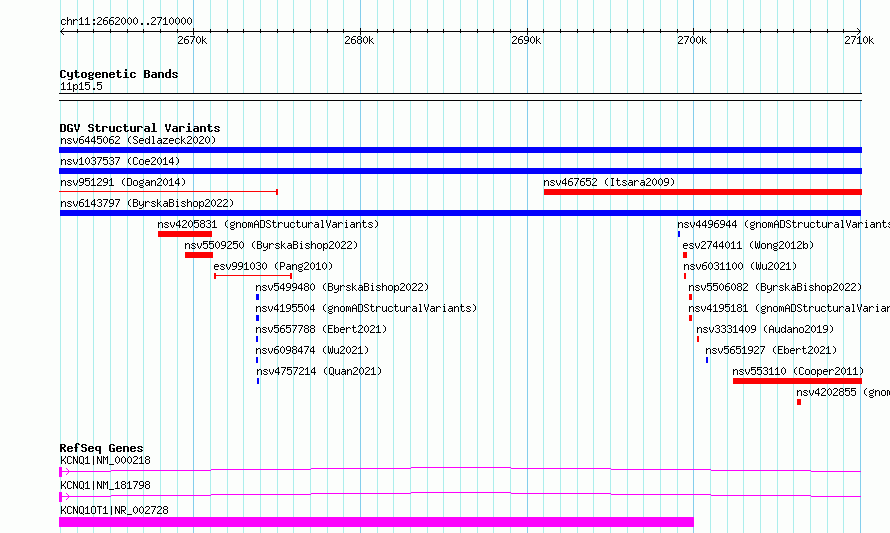The width and height of the screenshot is (890, 533).
Task: Open the nsv1037537 (Coe2014) variant label
Action: point(120,161)
